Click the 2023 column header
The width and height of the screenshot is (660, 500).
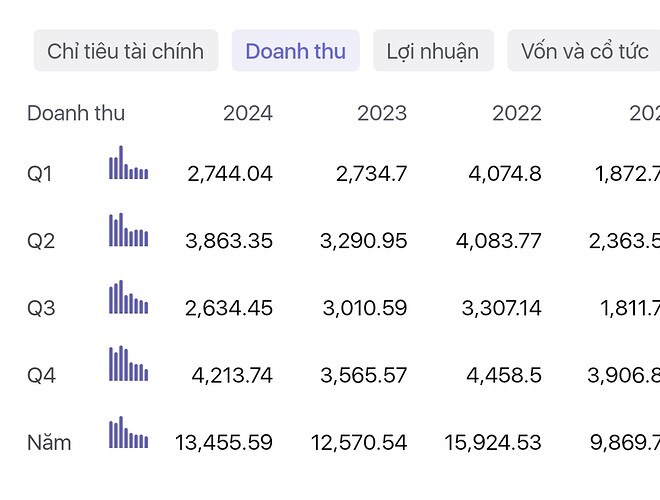click(x=382, y=113)
